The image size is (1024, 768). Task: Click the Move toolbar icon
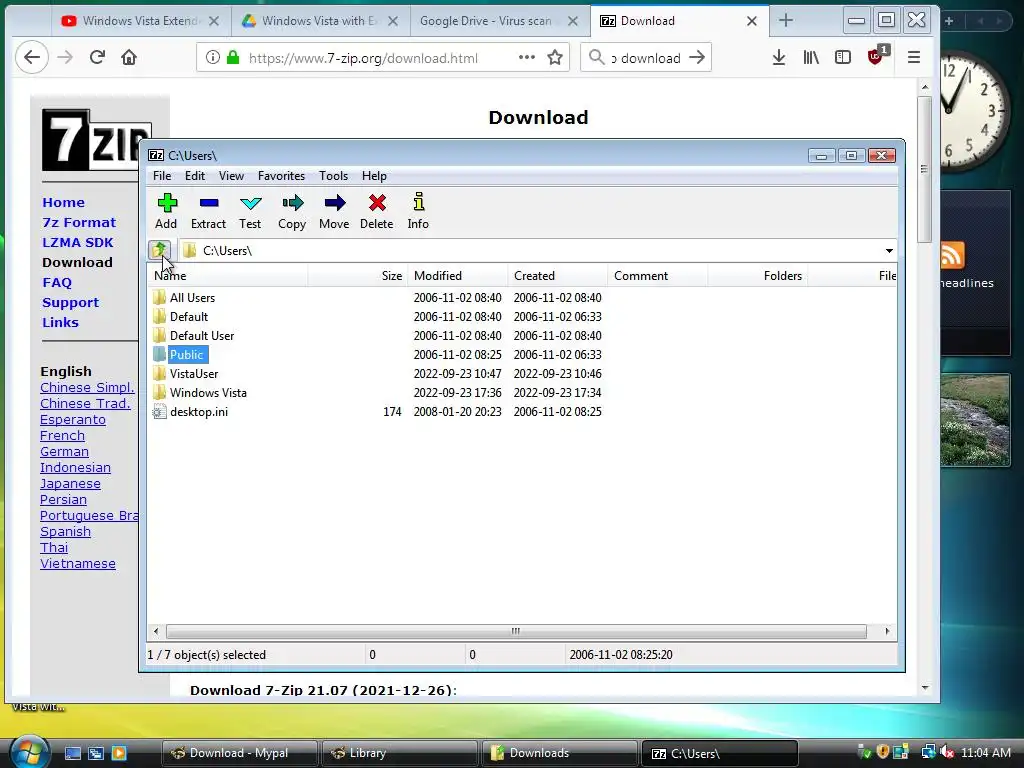(x=334, y=212)
